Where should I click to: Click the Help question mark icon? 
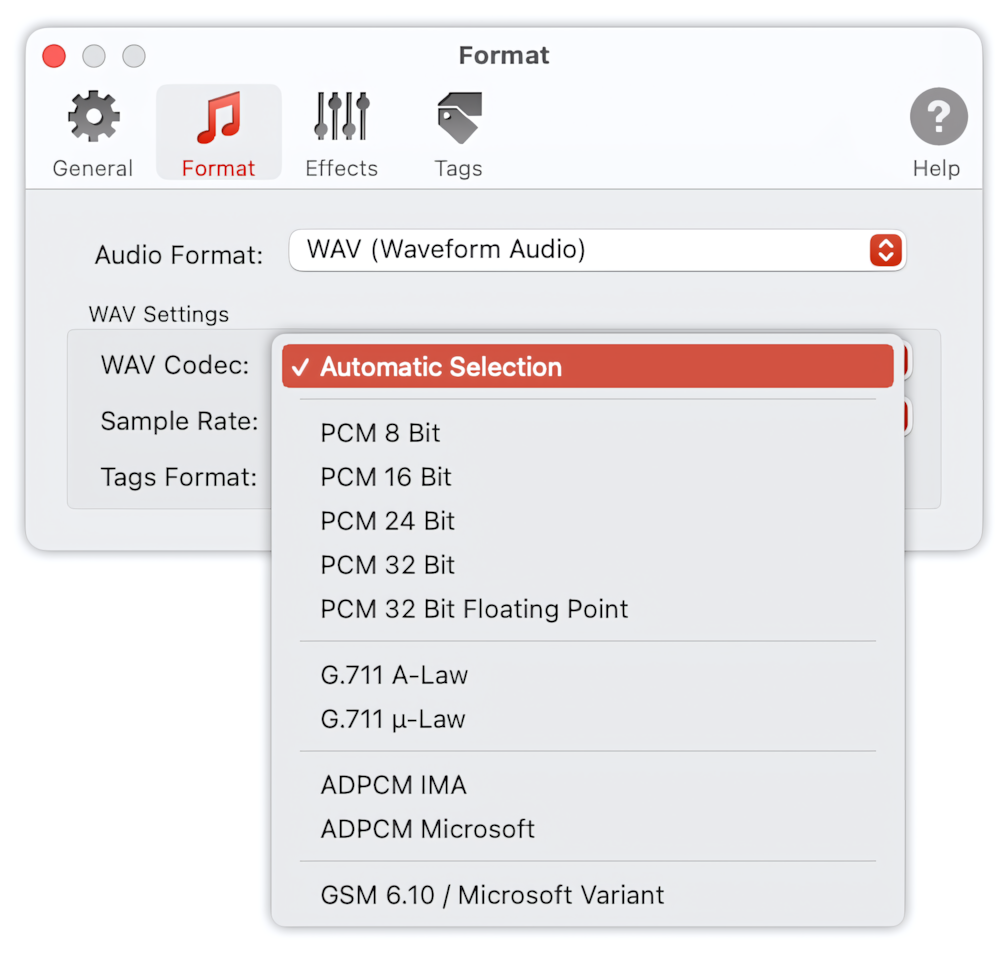[x=938, y=133]
